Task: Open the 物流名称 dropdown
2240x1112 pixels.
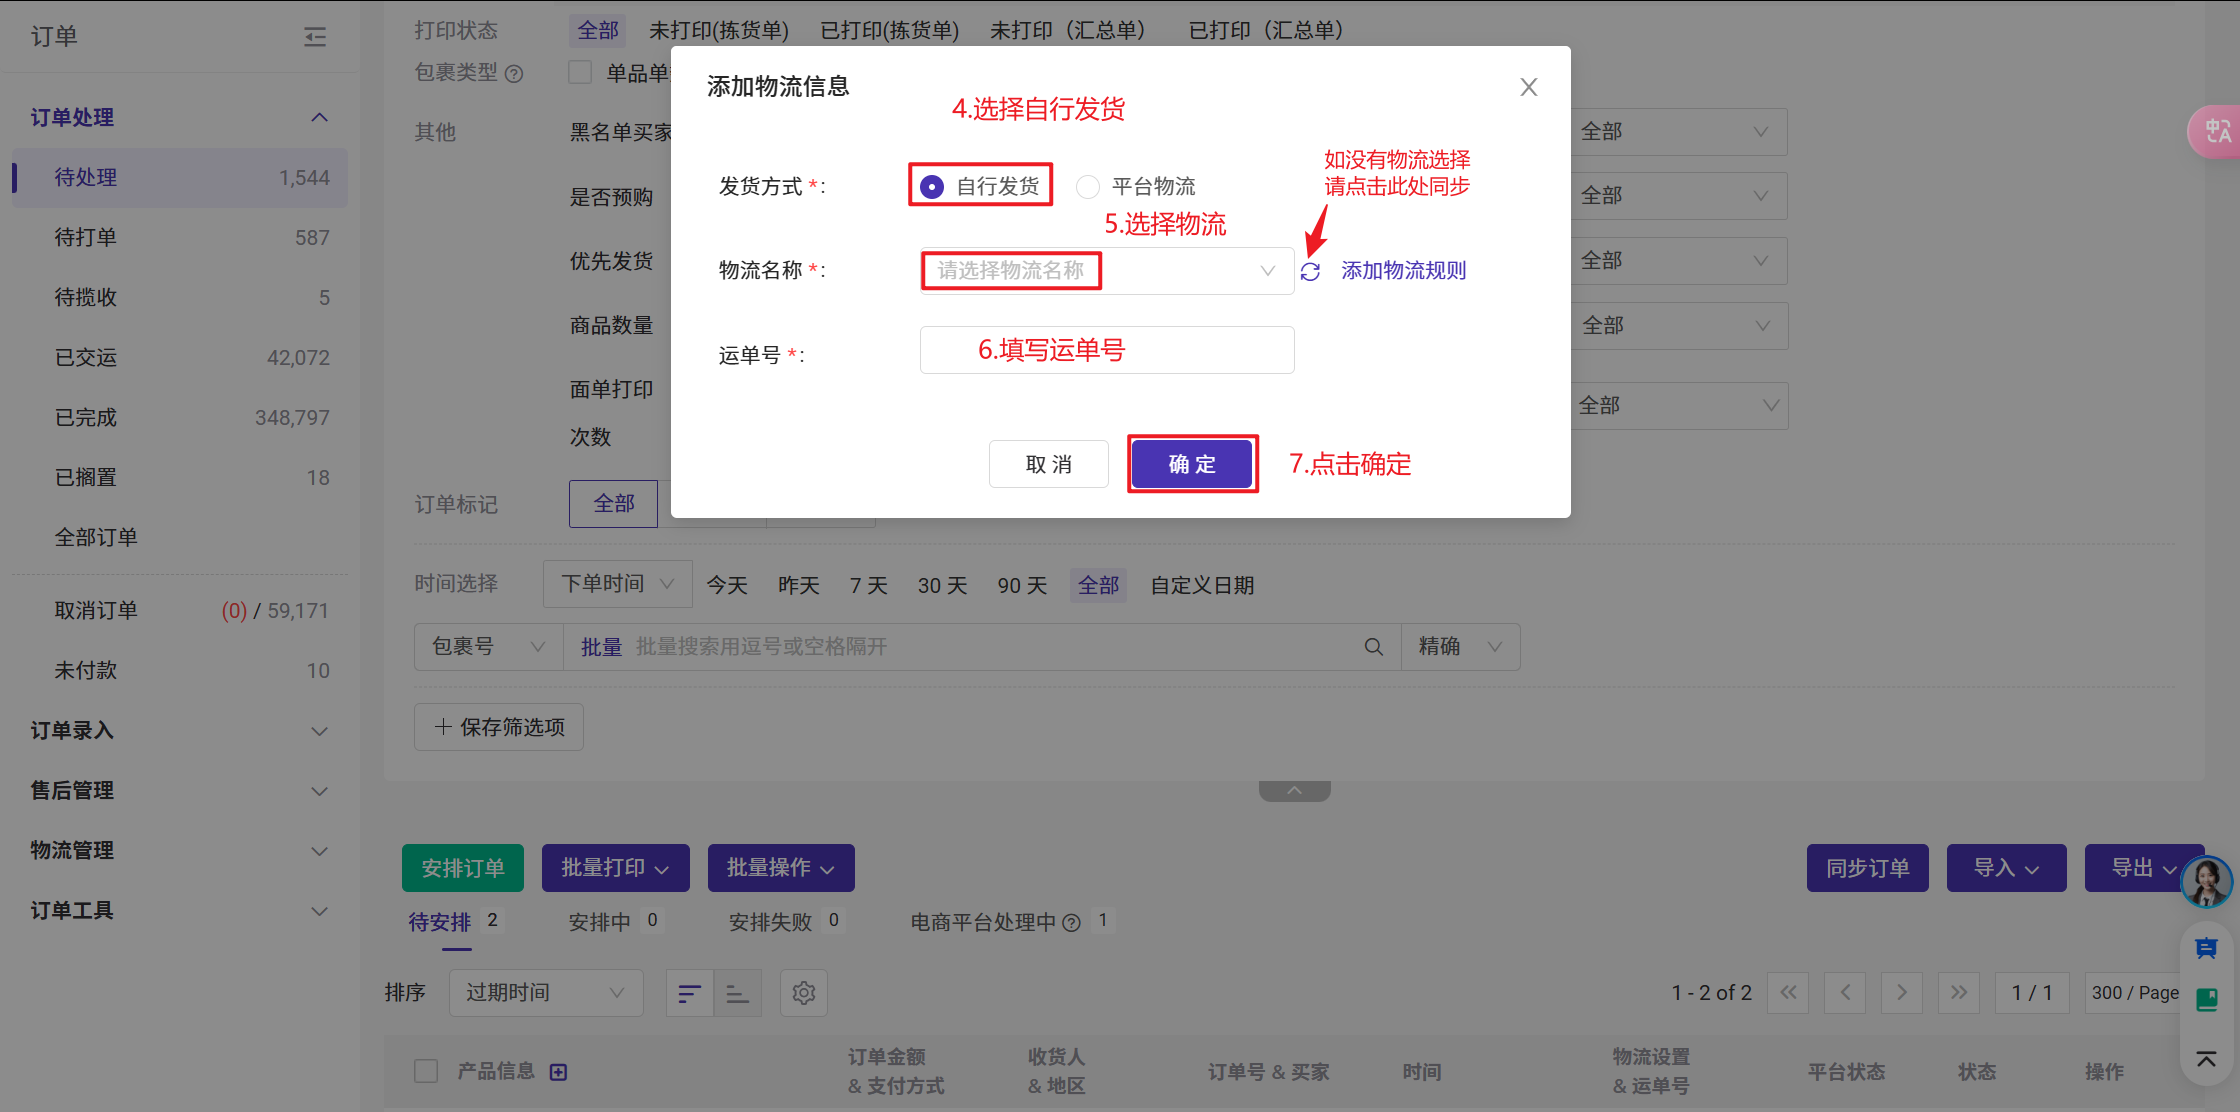Action: coord(1106,271)
